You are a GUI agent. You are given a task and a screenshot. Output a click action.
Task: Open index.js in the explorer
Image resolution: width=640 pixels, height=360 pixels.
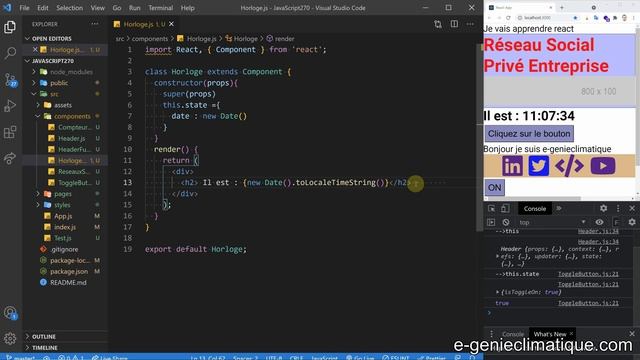pos(65,227)
